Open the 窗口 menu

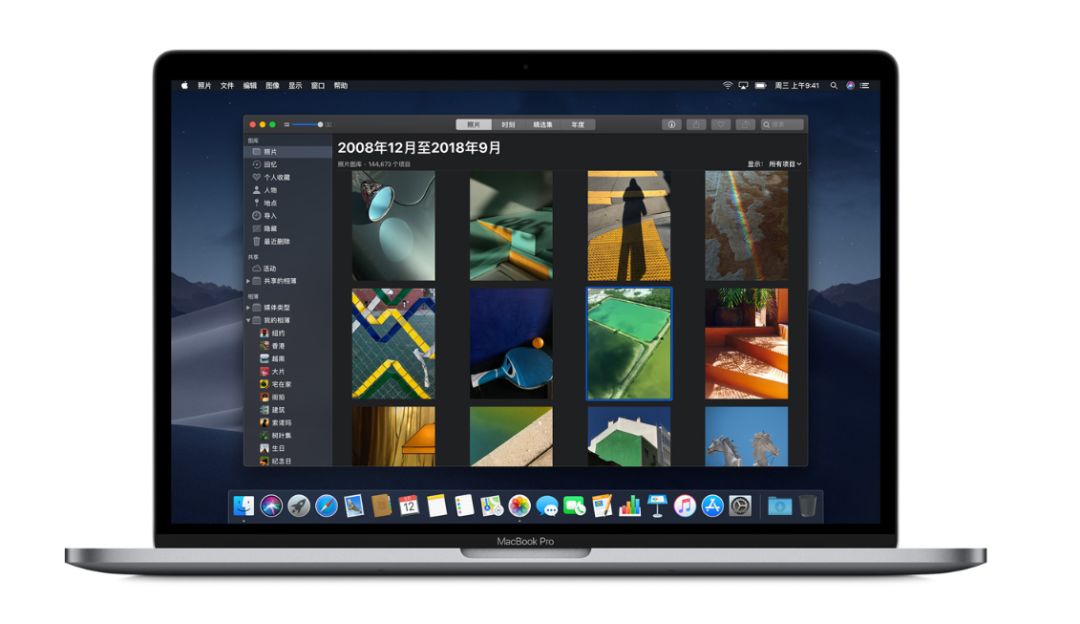(x=318, y=85)
